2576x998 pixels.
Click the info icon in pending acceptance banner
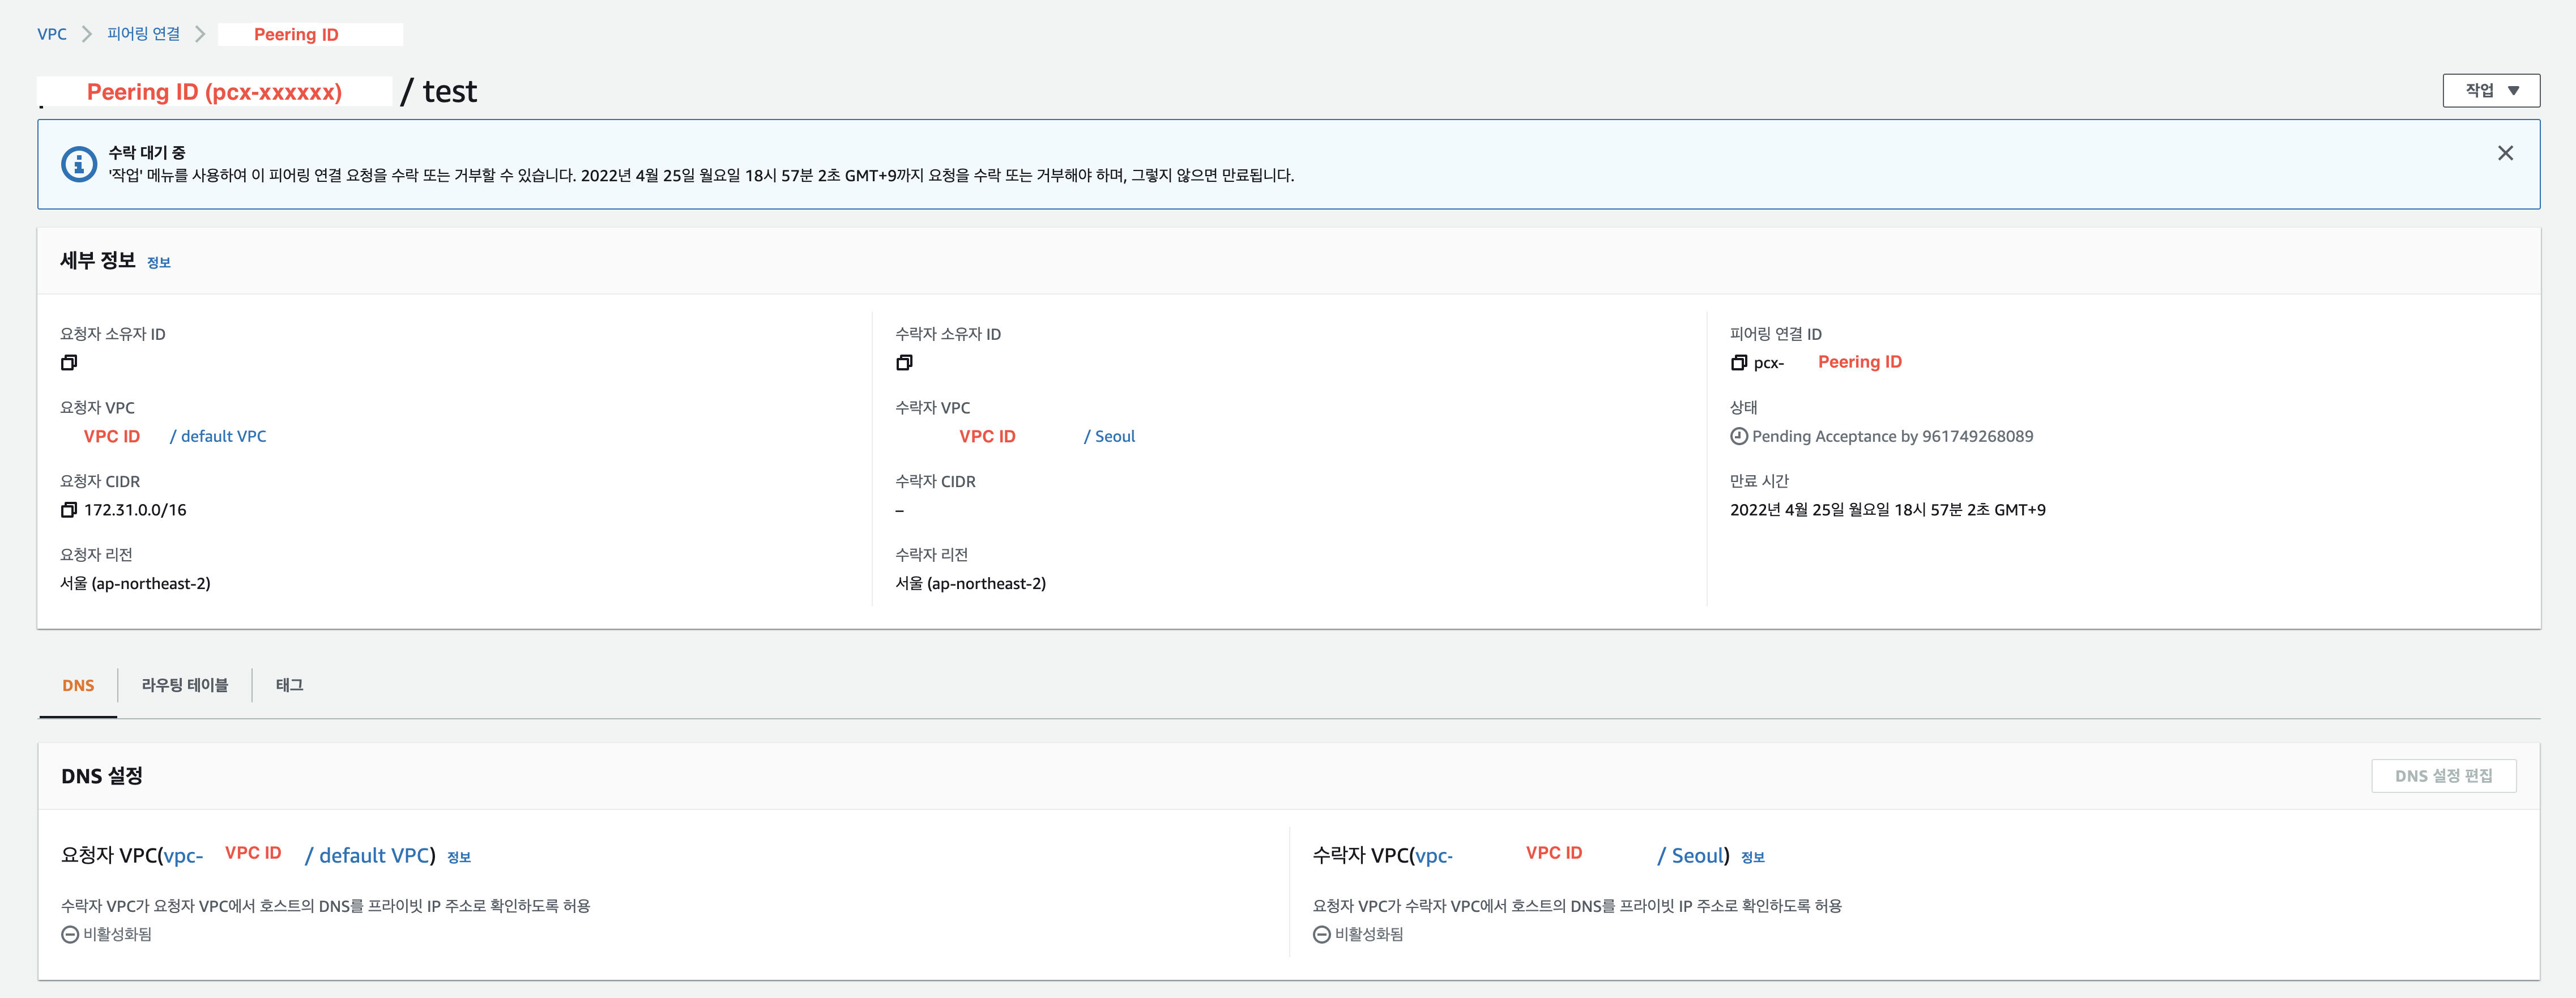point(79,164)
